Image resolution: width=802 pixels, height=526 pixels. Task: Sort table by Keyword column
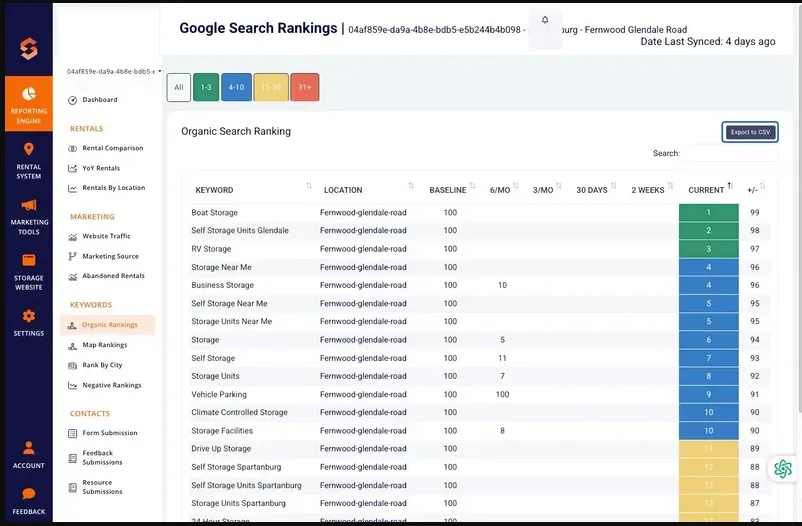[x=309, y=186]
